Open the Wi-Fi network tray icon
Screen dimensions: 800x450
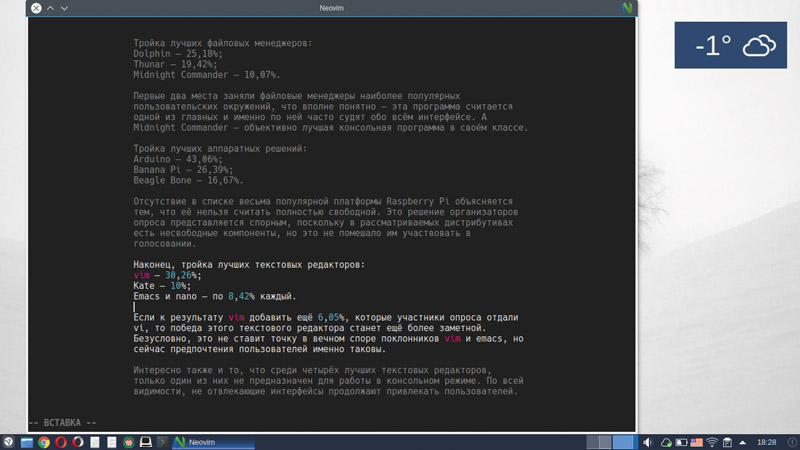pos(712,442)
